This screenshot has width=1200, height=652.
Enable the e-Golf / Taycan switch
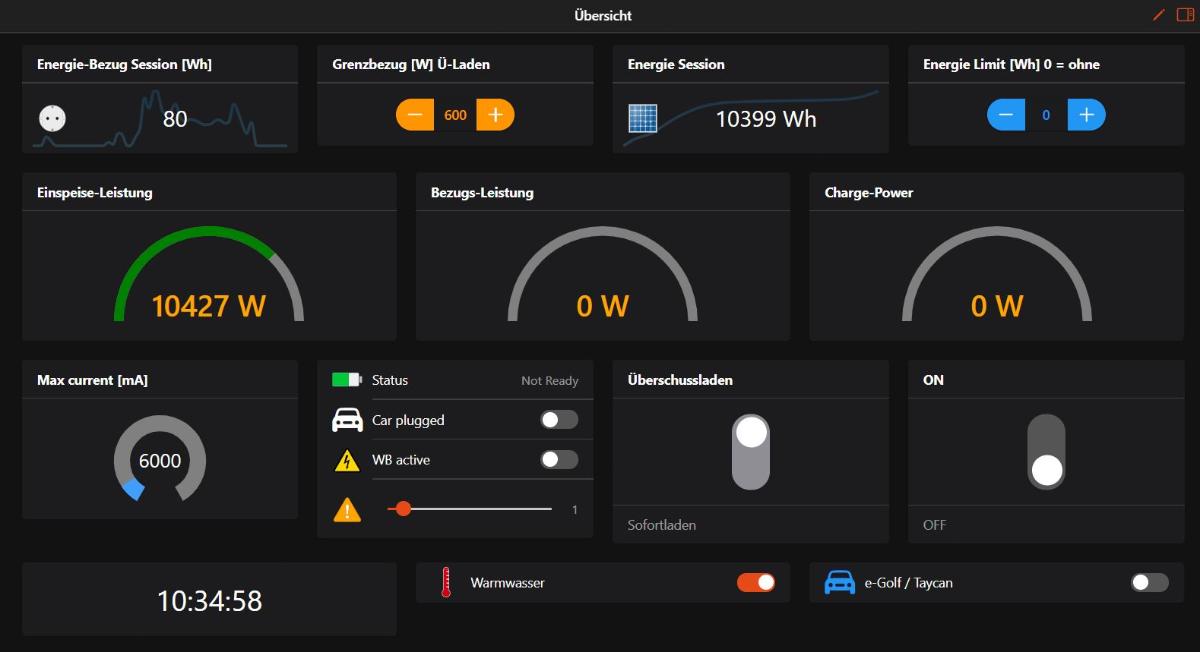(x=1149, y=582)
